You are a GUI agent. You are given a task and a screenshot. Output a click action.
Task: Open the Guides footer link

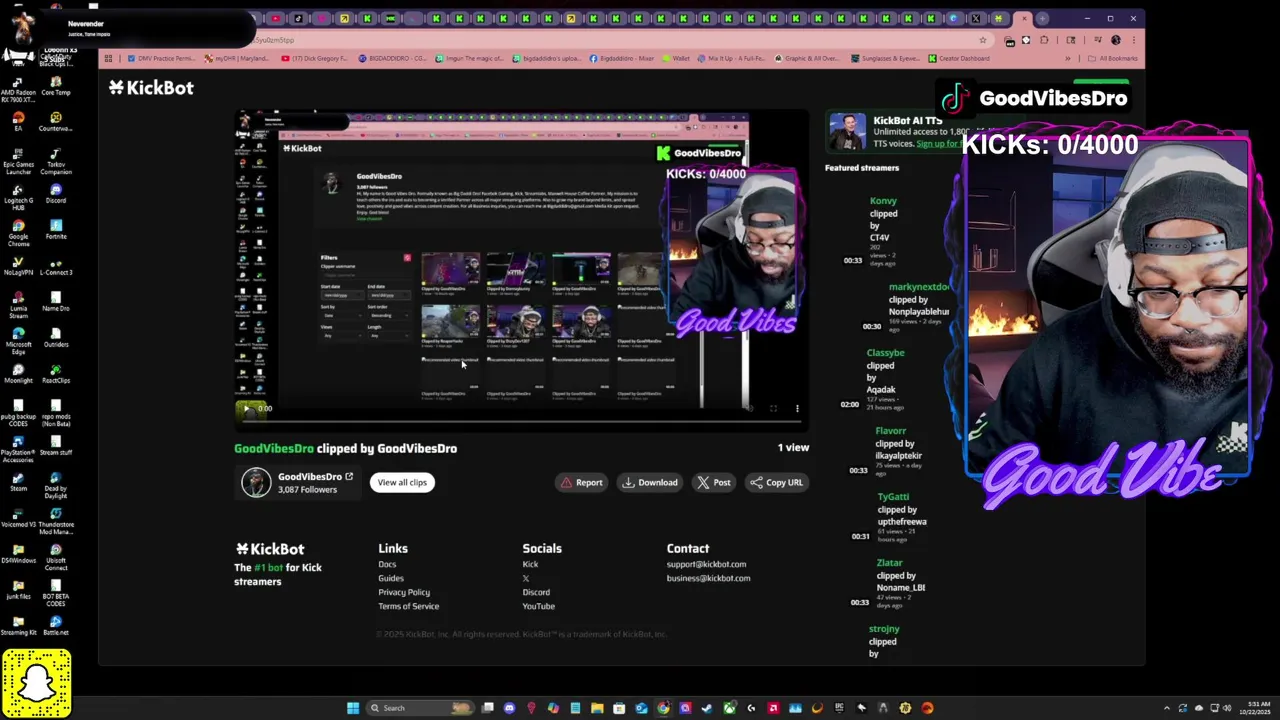[391, 578]
